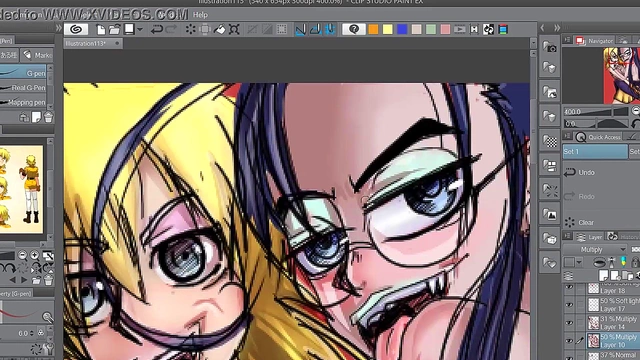Create a new canvas file
640x360 pixels.
(x=101, y=29)
